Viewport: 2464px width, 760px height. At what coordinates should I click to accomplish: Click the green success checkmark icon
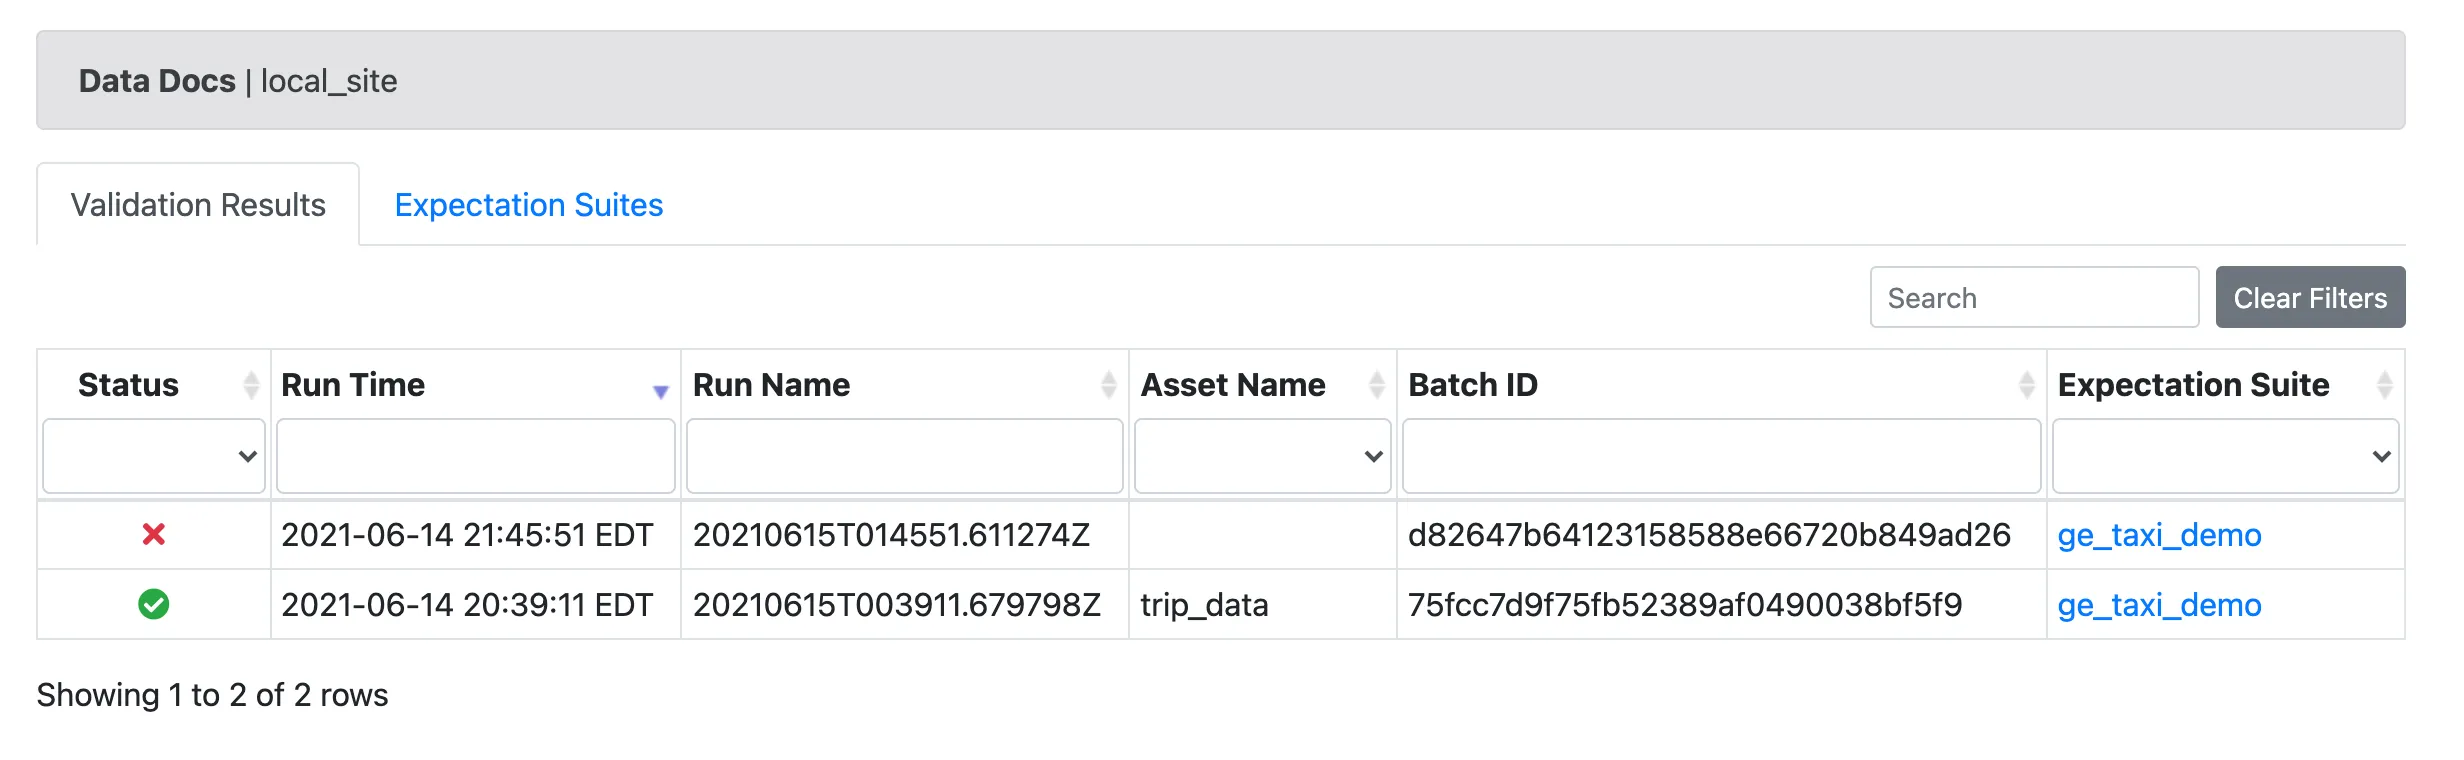pyautogui.click(x=153, y=604)
